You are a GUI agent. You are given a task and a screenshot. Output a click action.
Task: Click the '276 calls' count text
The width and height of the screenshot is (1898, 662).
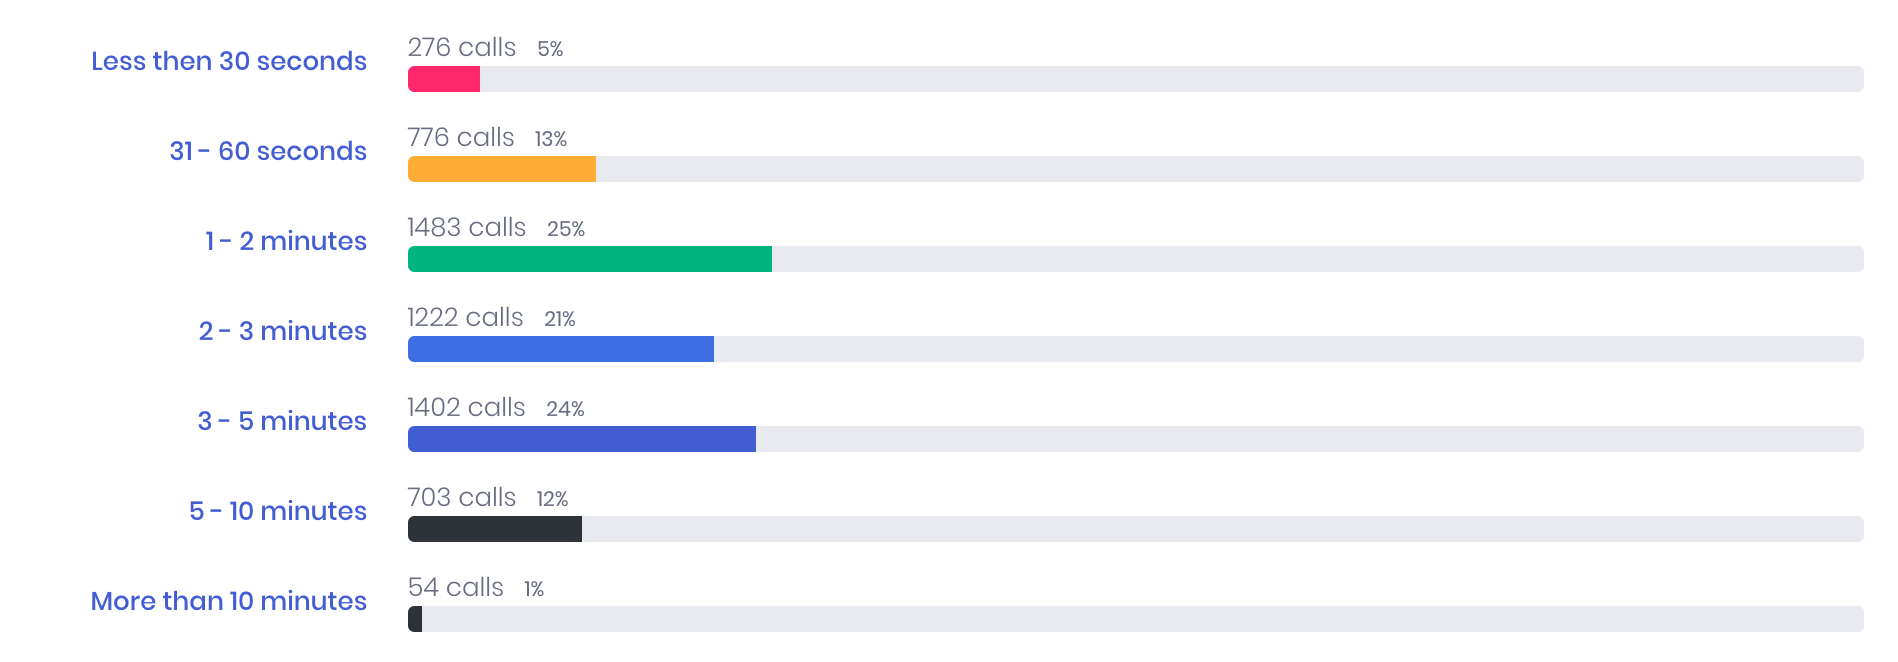[462, 47]
